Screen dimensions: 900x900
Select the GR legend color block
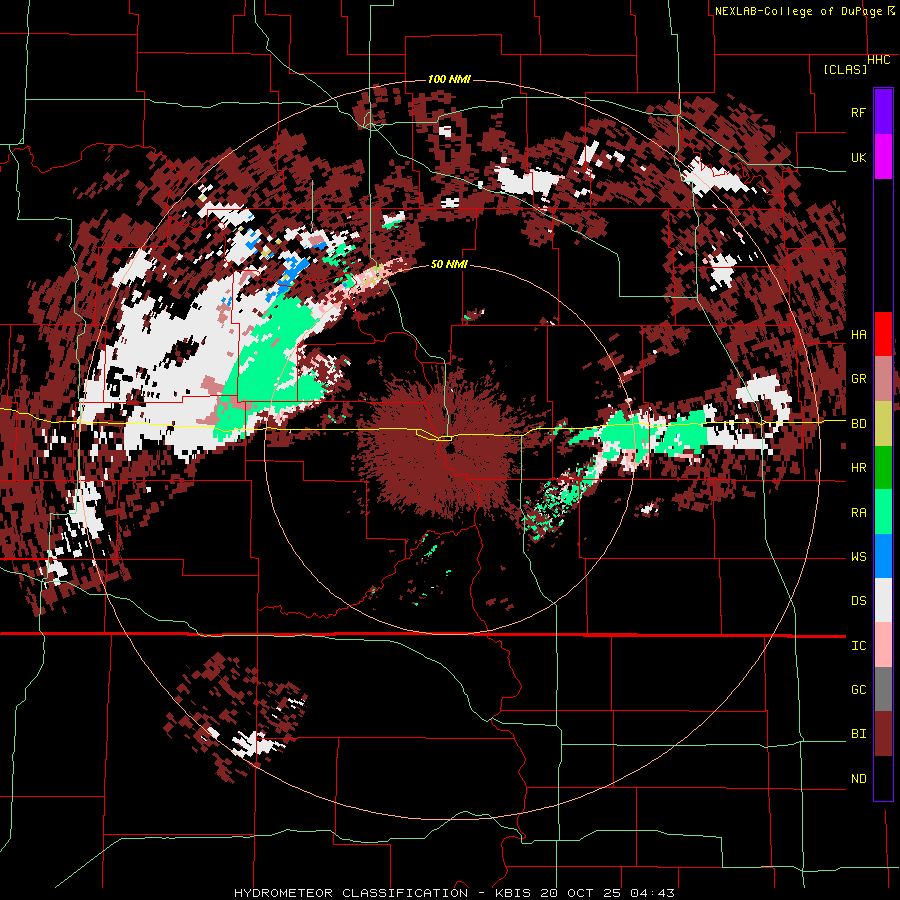coord(883,379)
